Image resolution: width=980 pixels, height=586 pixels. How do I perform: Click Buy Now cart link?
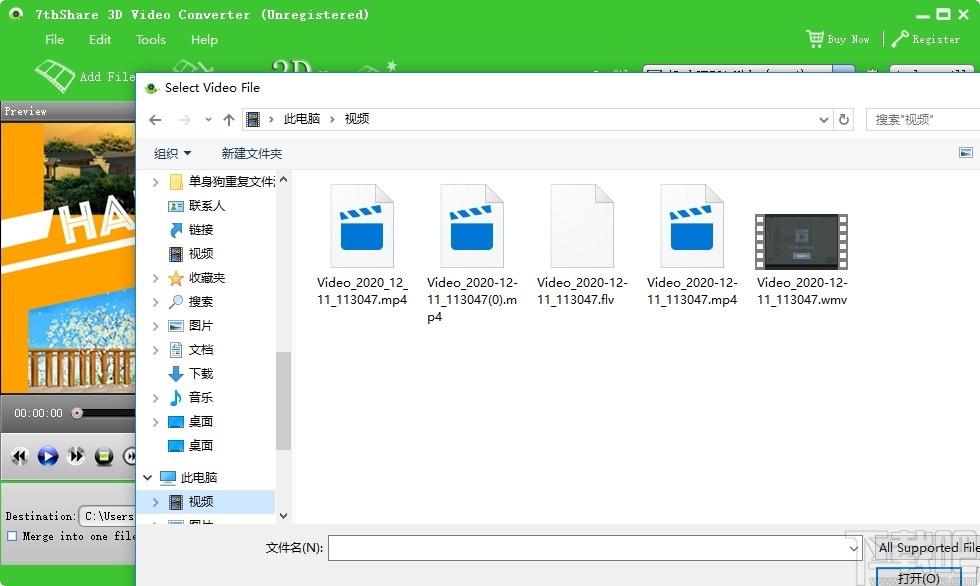pyautogui.click(x=838, y=39)
